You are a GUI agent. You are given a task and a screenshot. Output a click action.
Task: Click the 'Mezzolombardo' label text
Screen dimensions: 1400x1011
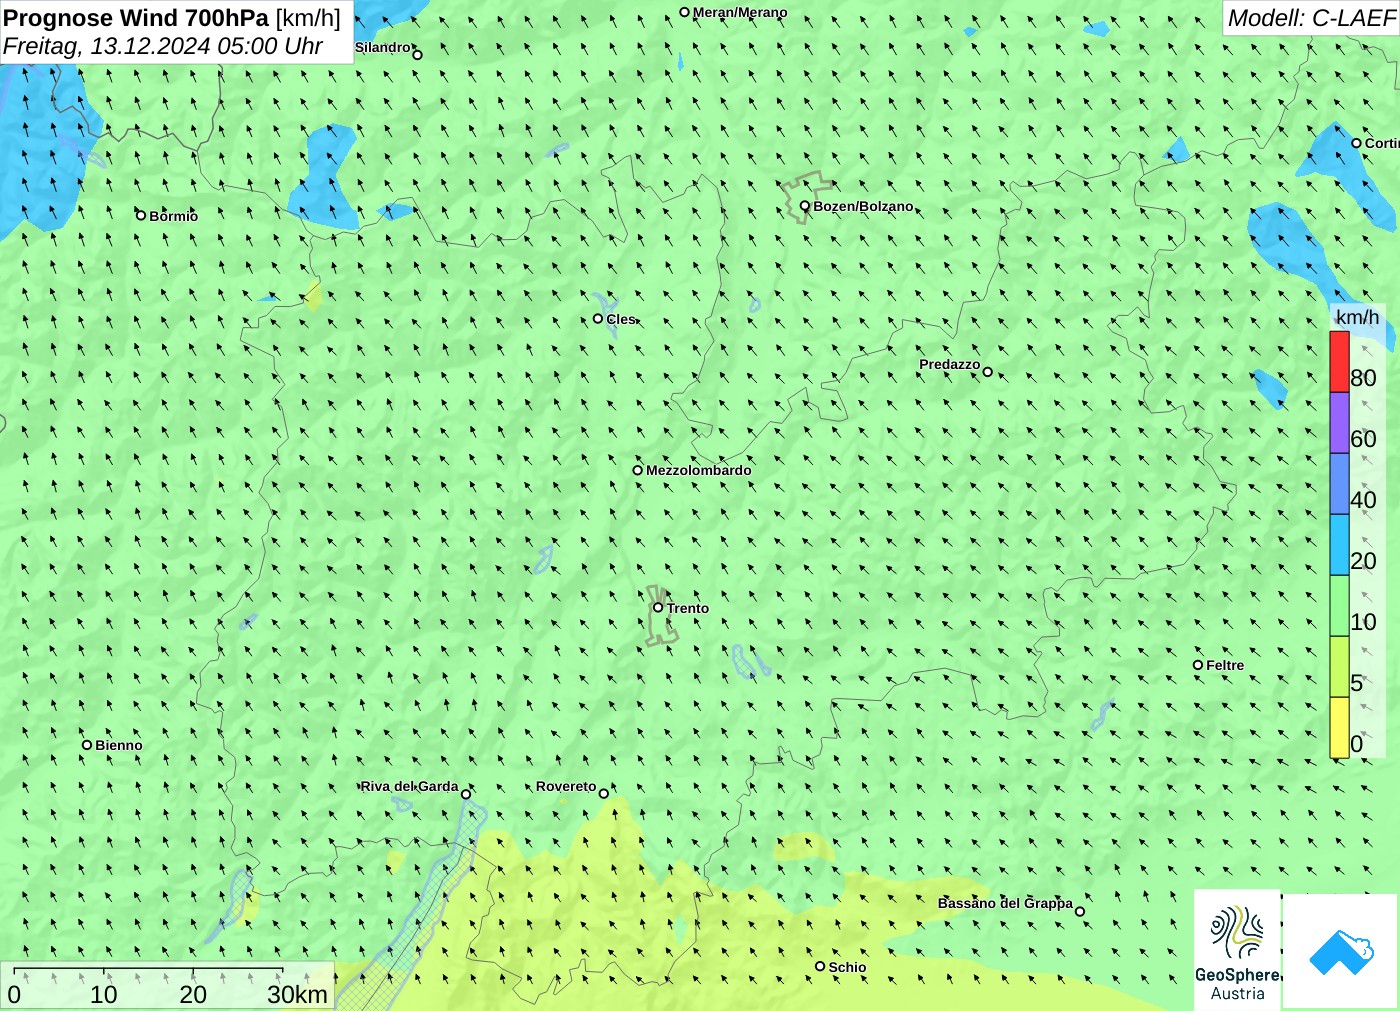coord(698,470)
